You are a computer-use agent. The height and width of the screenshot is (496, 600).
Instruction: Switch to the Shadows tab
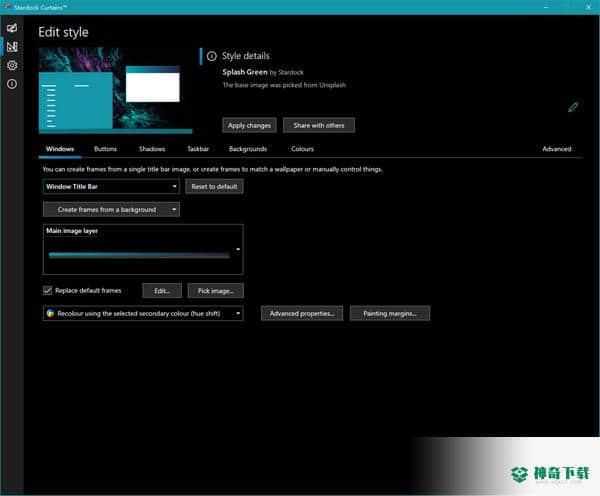152,149
